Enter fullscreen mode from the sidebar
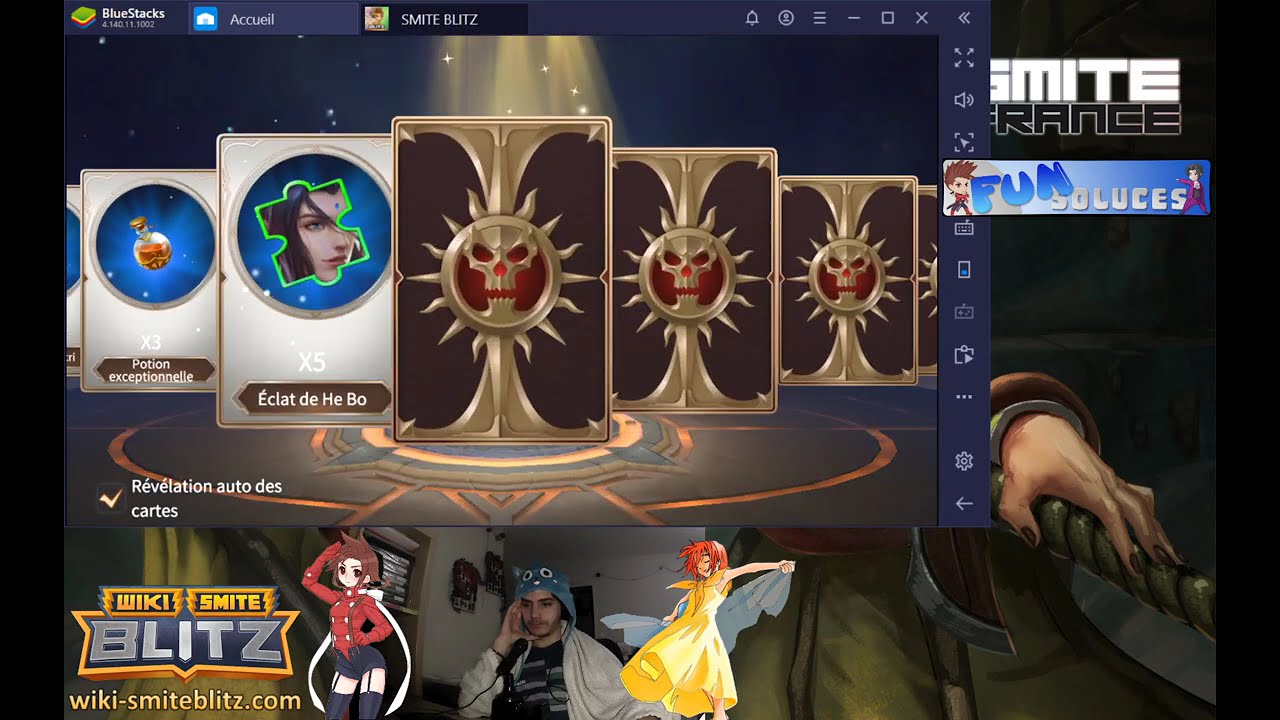This screenshot has height=720, width=1280. click(964, 58)
